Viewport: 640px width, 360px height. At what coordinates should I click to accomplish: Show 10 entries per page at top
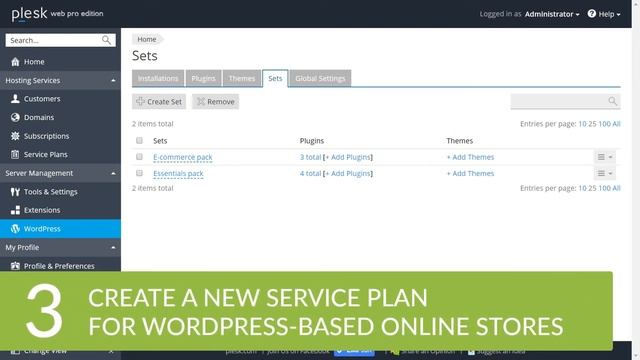582,124
